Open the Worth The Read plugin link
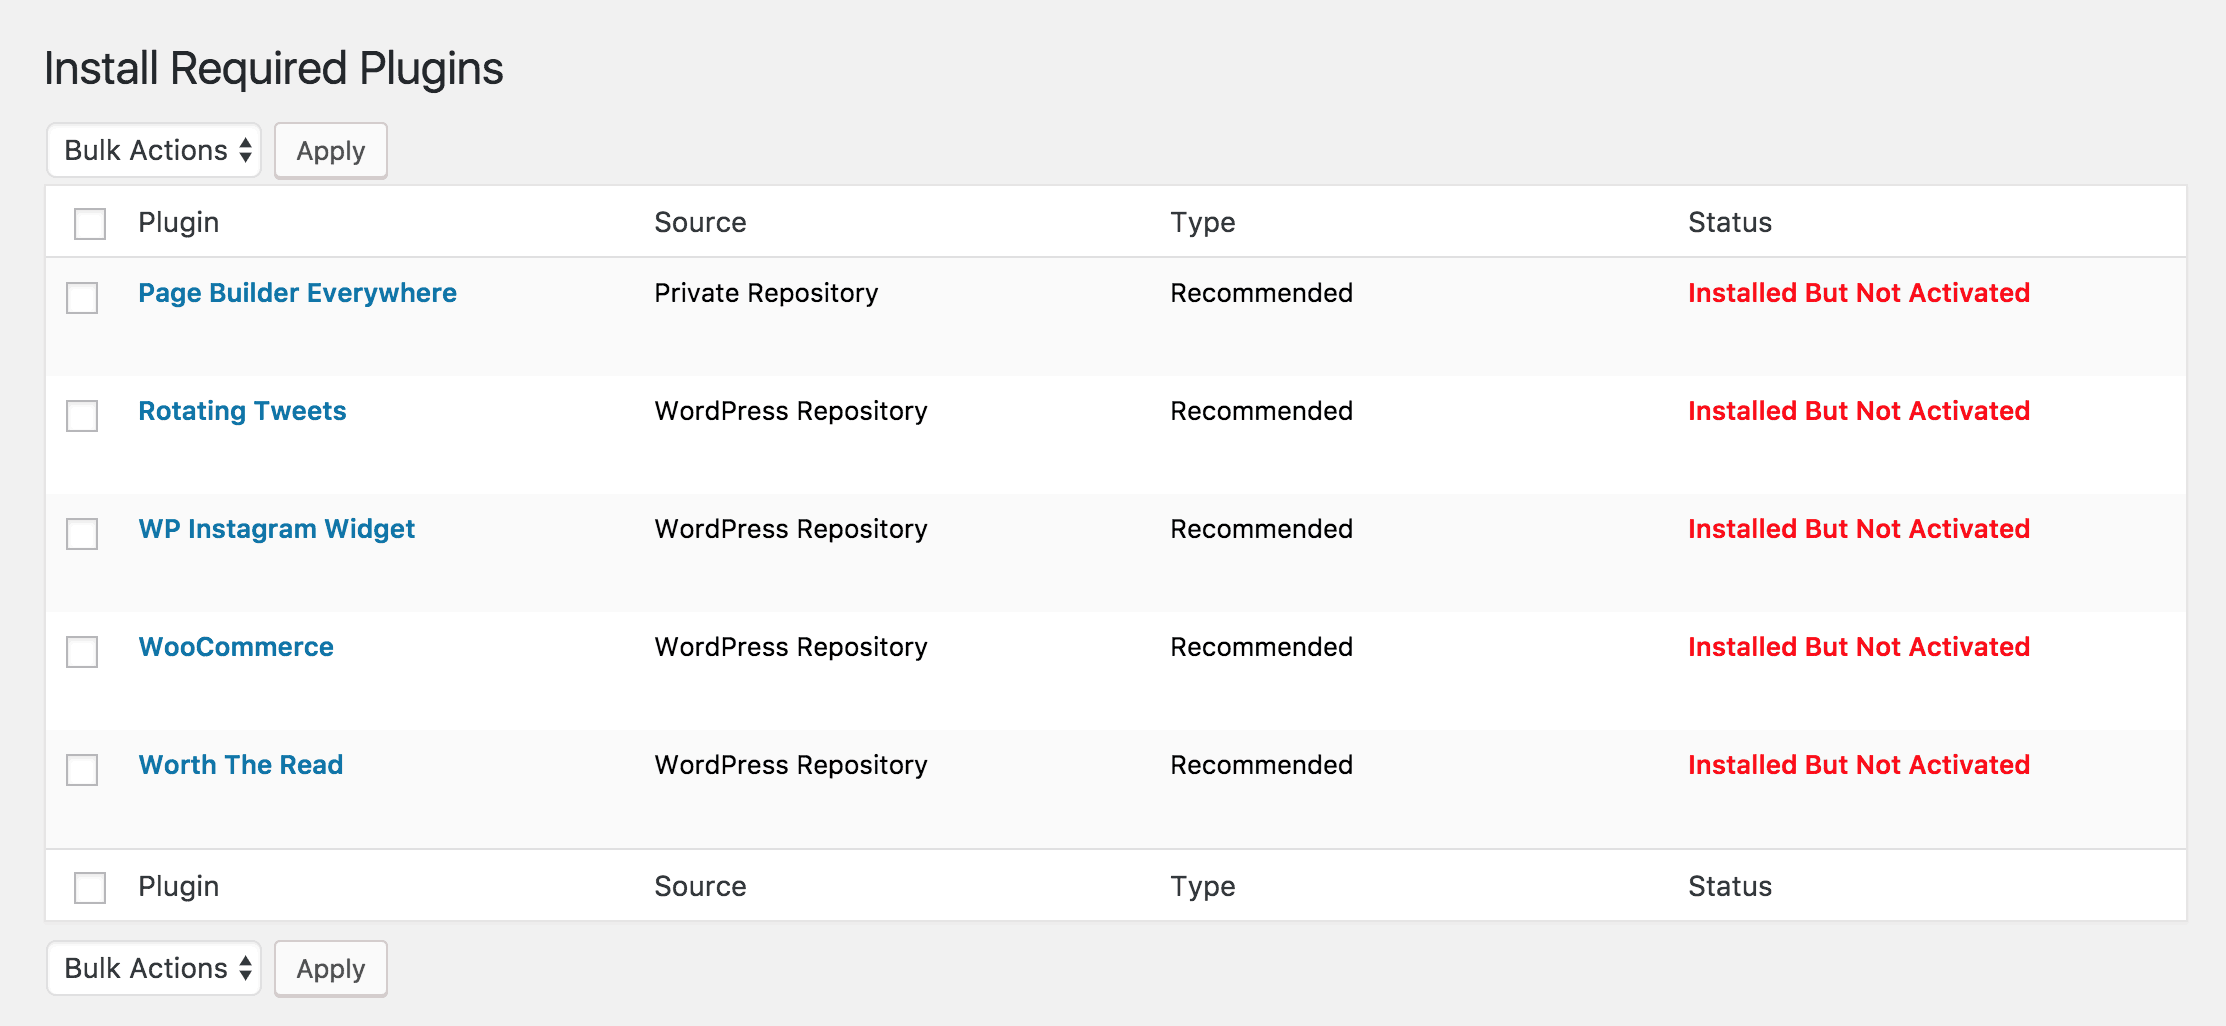 point(240,765)
